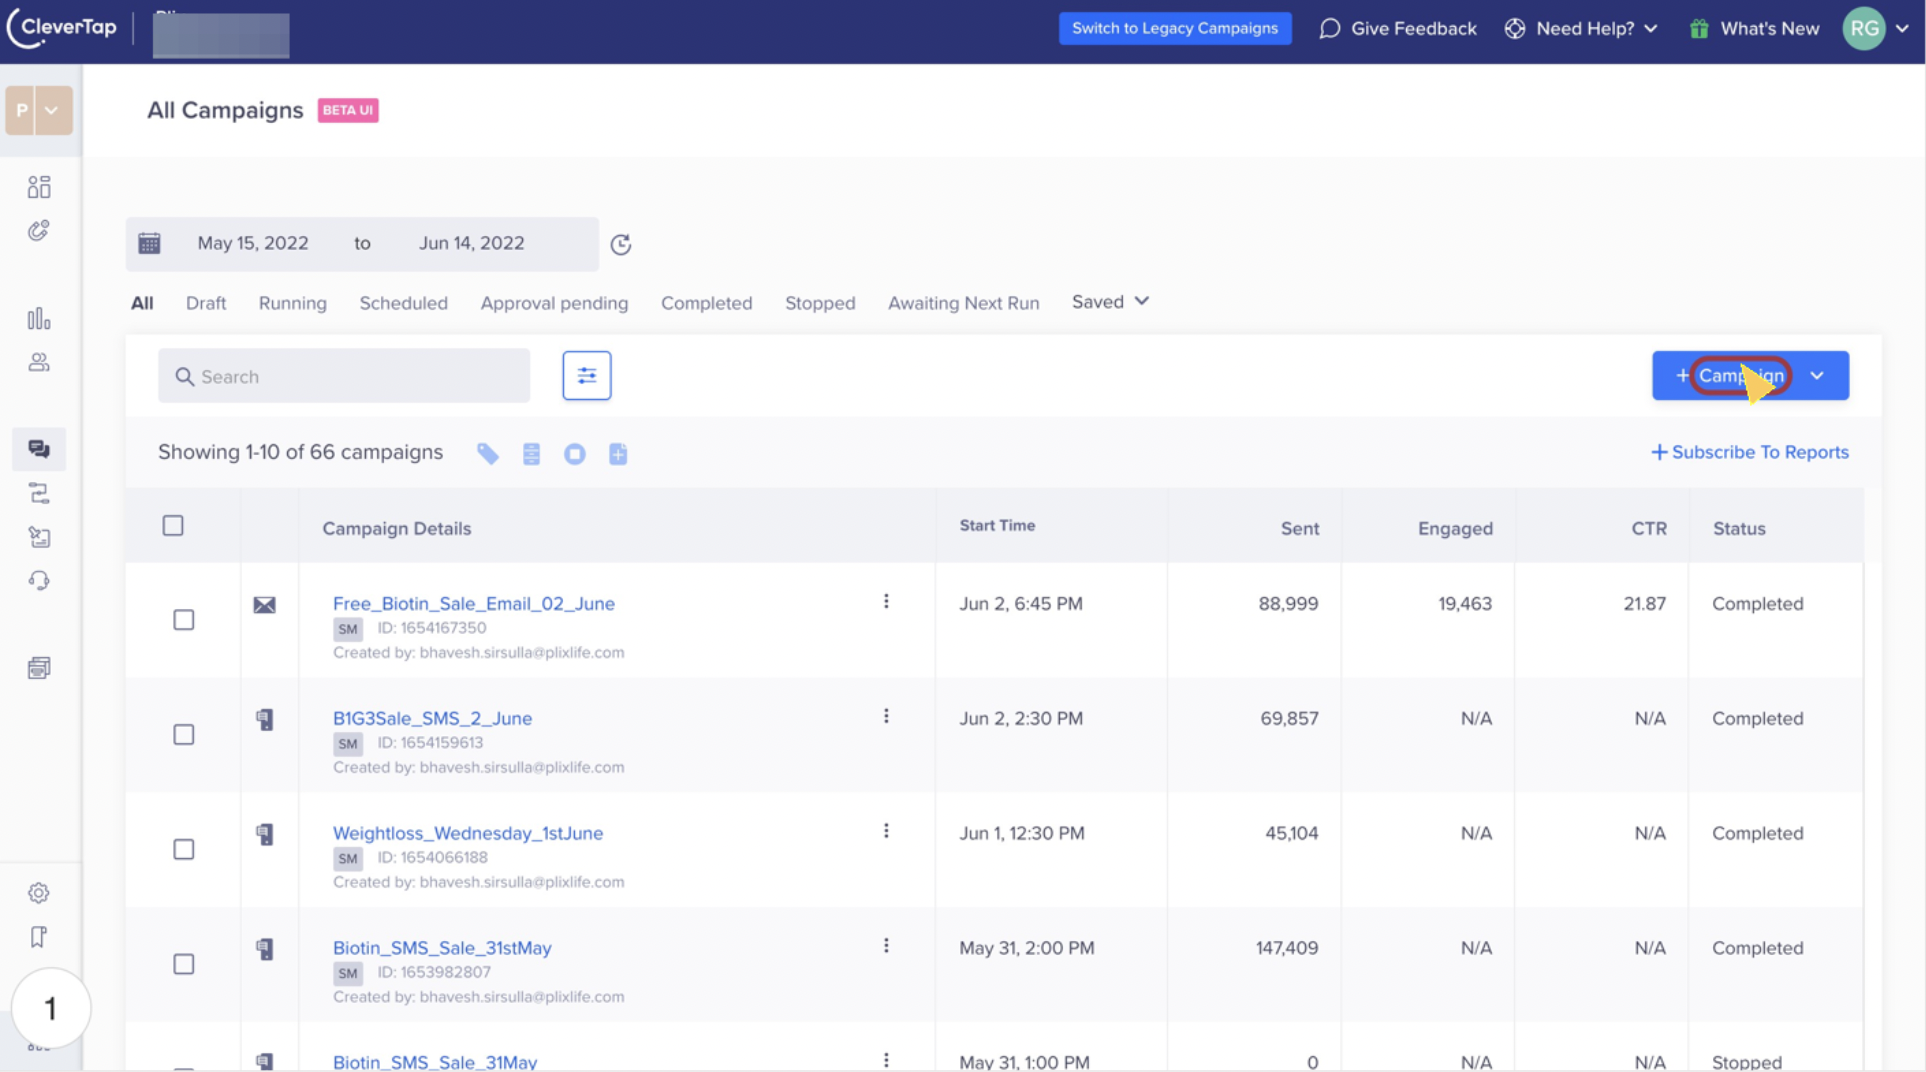This screenshot has height=1072, width=1926.
Task: Click the calendar icon in date range
Action: (x=149, y=243)
